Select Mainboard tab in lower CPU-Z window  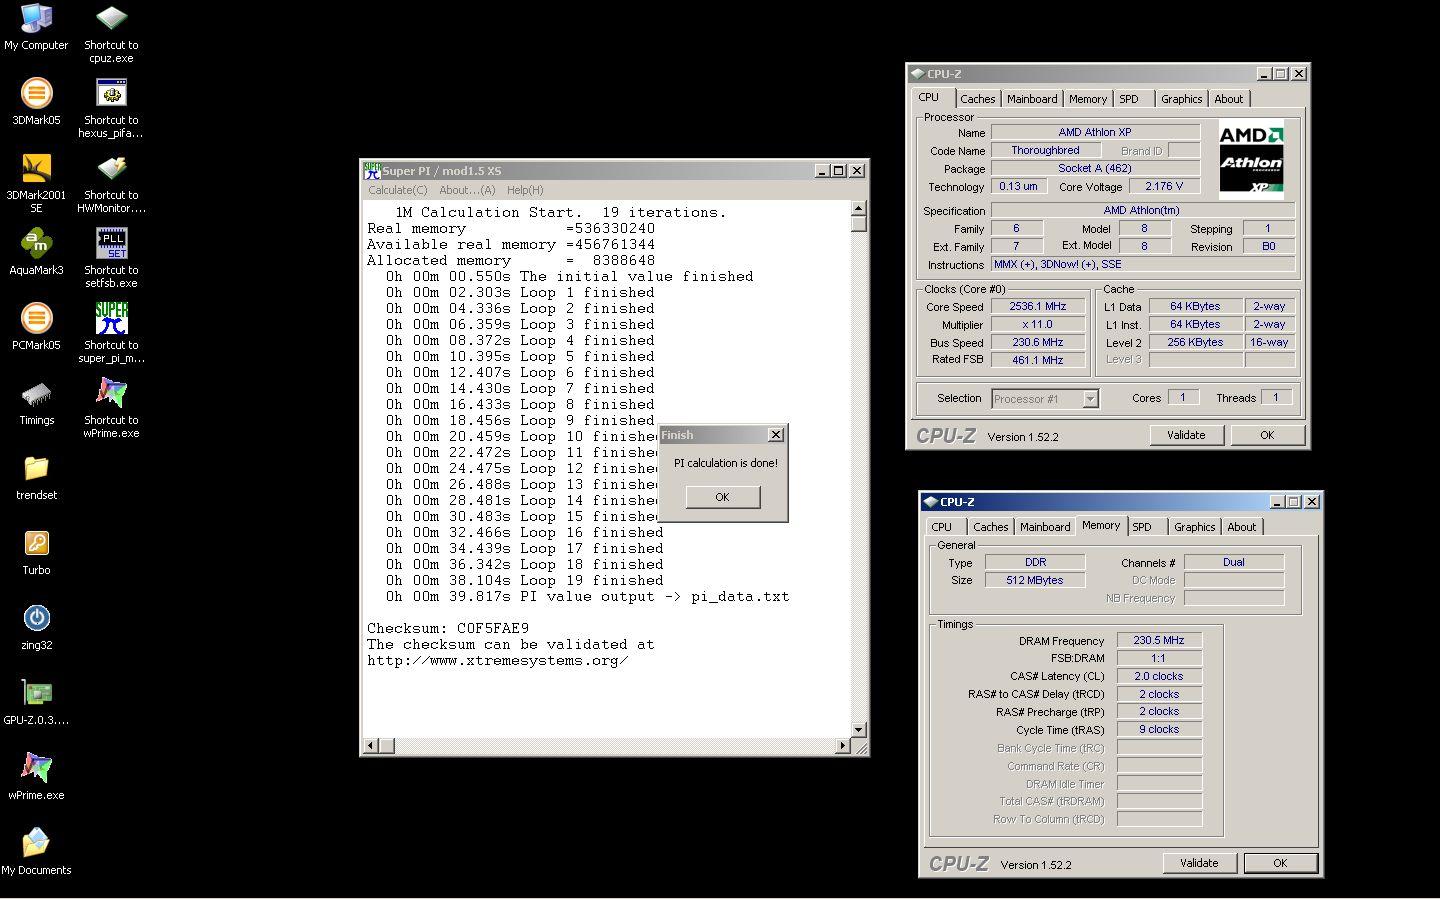tap(1045, 527)
